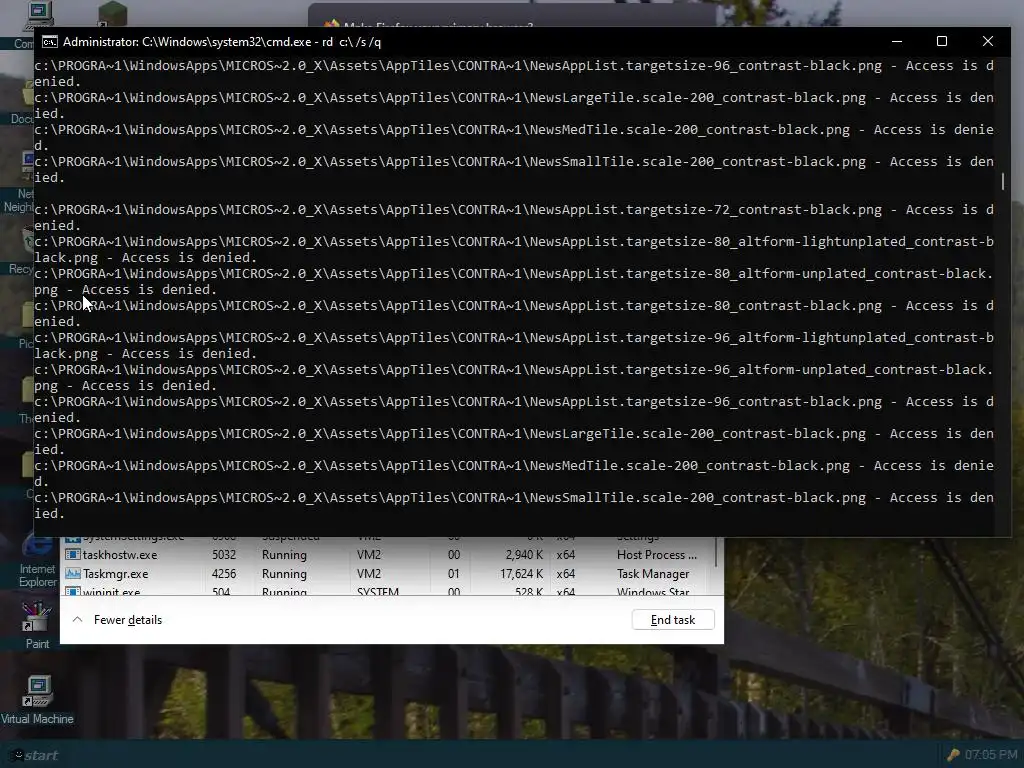The height and width of the screenshot is (768, 1024).
Task: Click the Taskmgr.exe process icon
Action: 72,573
